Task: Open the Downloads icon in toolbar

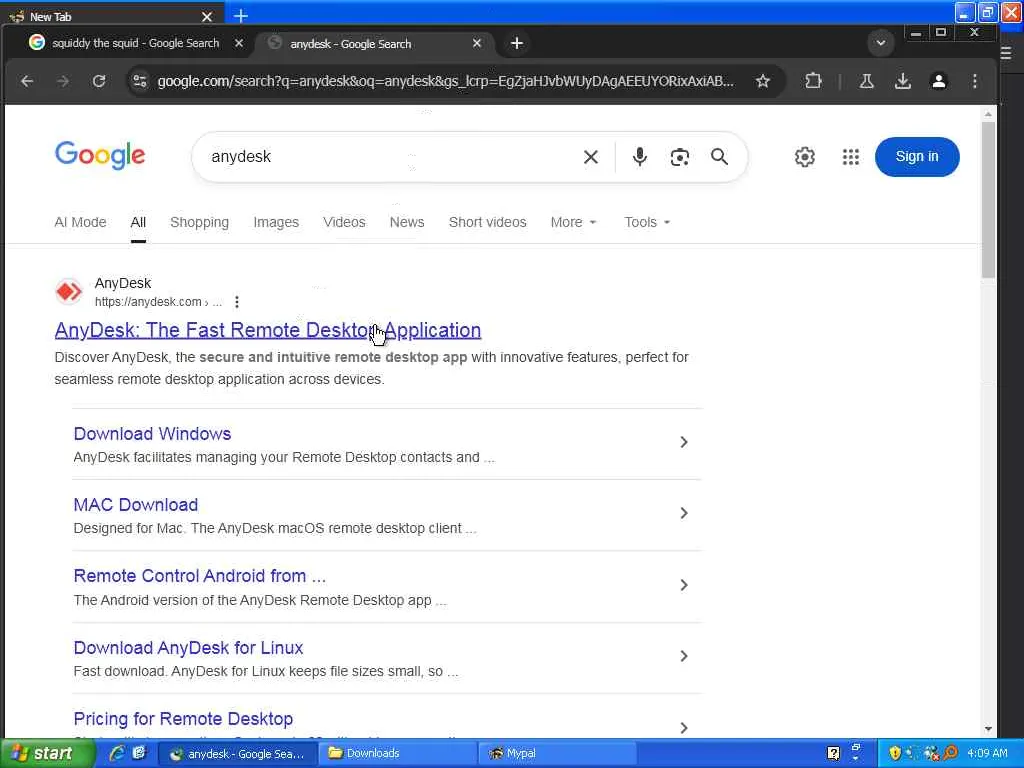Action: [903, 81]
